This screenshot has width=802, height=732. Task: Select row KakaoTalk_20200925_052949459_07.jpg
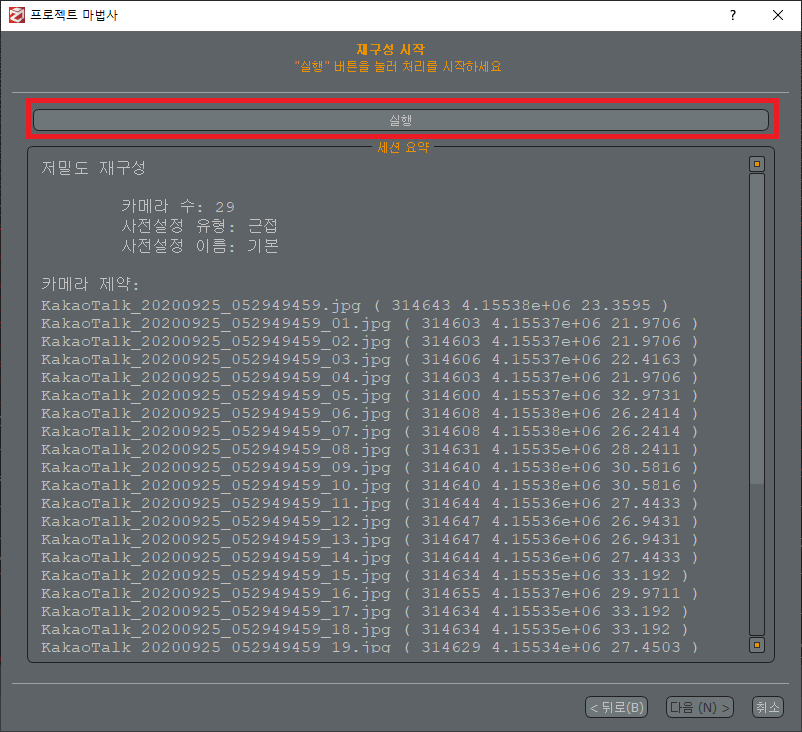tap(369, 431)
